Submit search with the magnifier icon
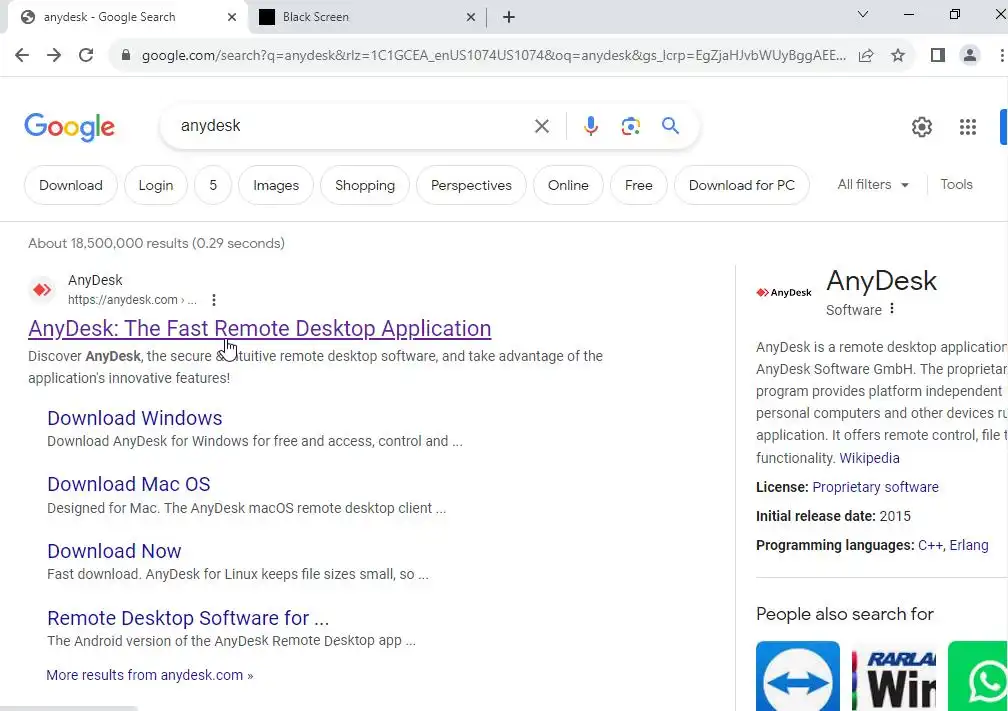 pos(670,126)
